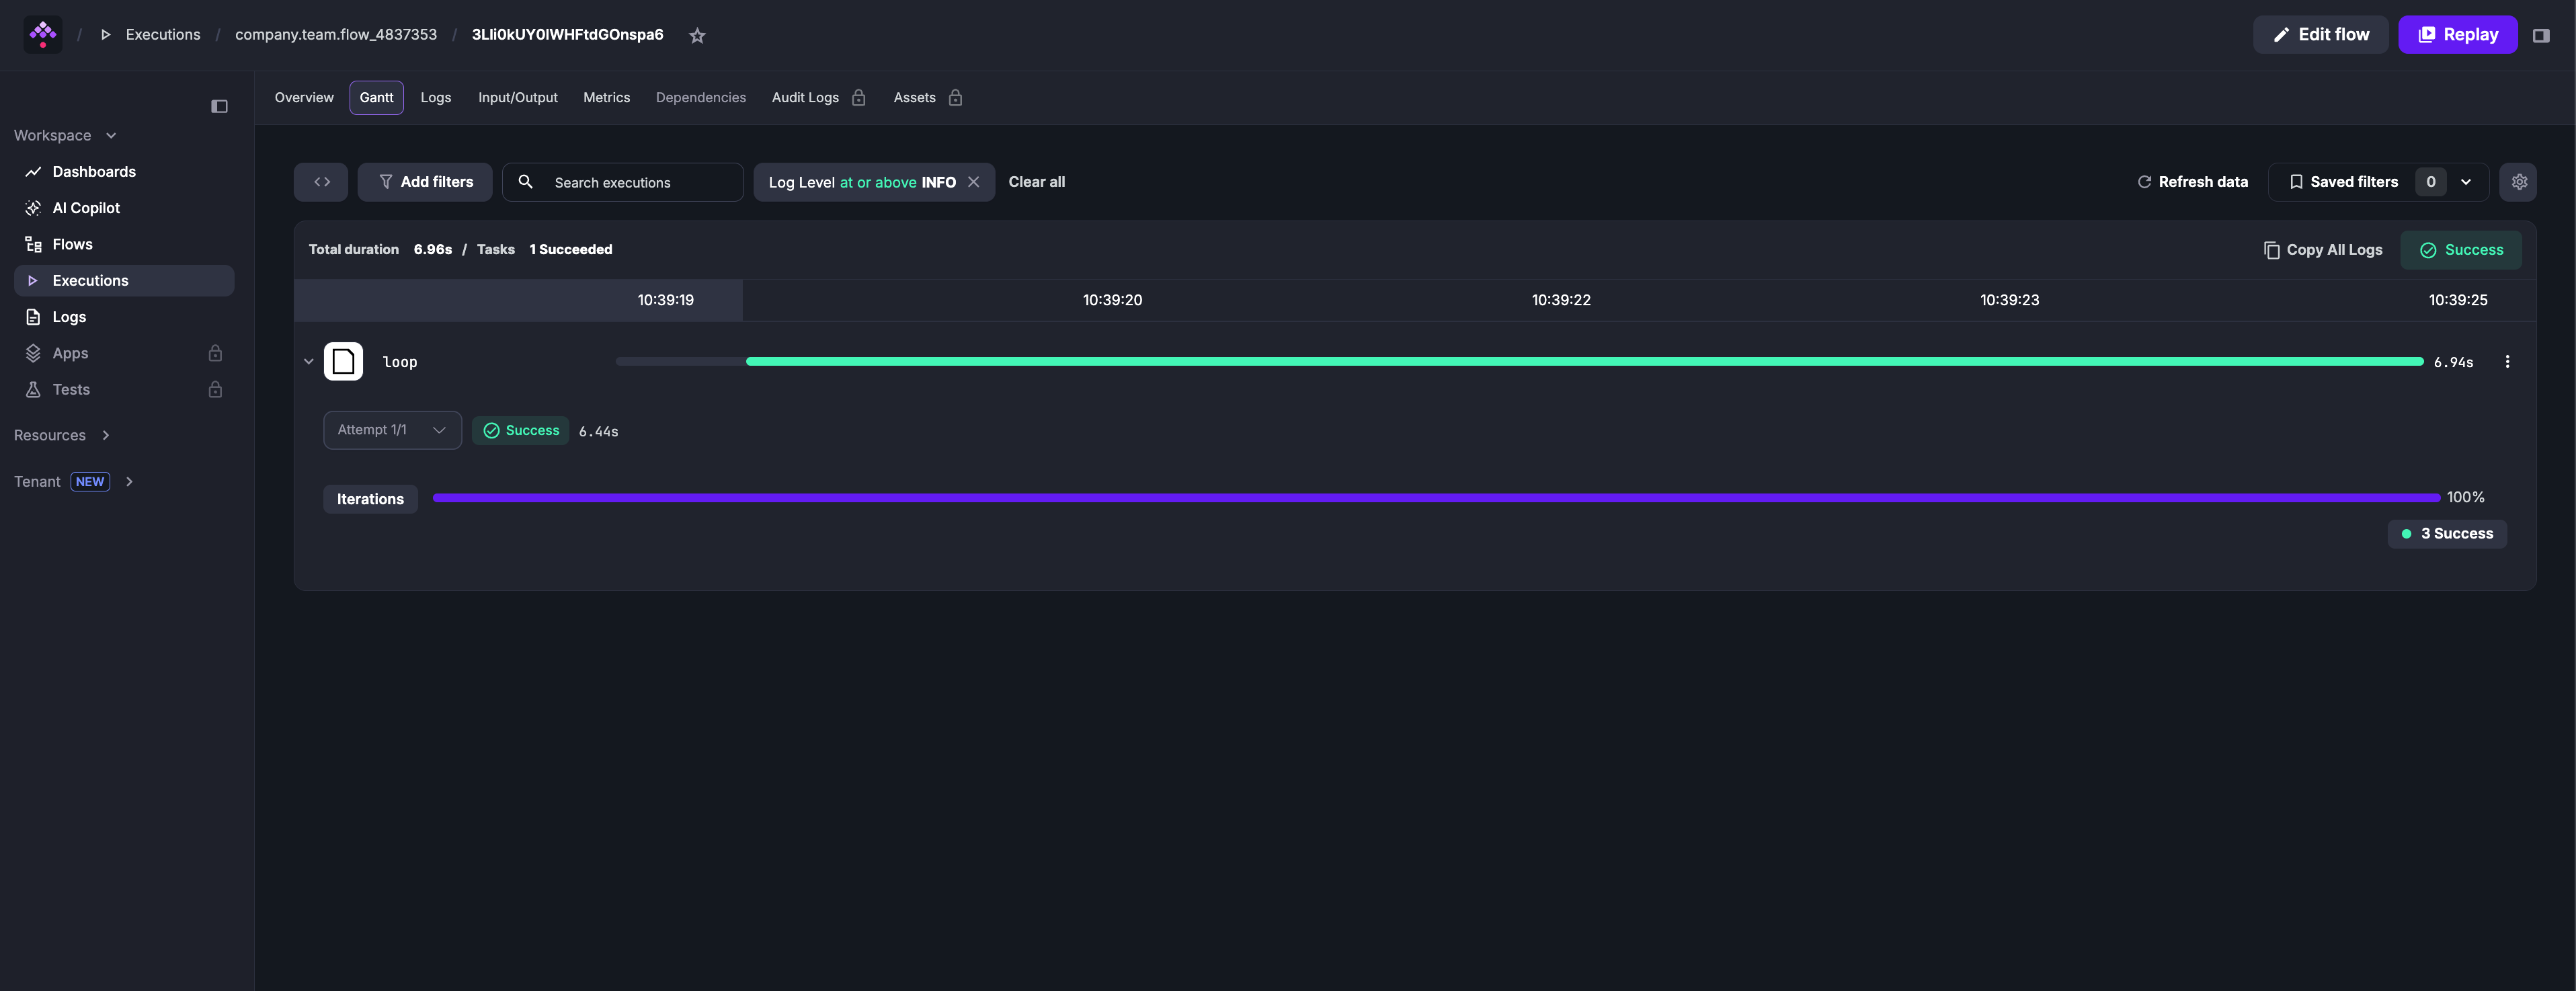Click the green loop Gantt bar
Screen dimensions: 2576x991
tap(1585, 362)
